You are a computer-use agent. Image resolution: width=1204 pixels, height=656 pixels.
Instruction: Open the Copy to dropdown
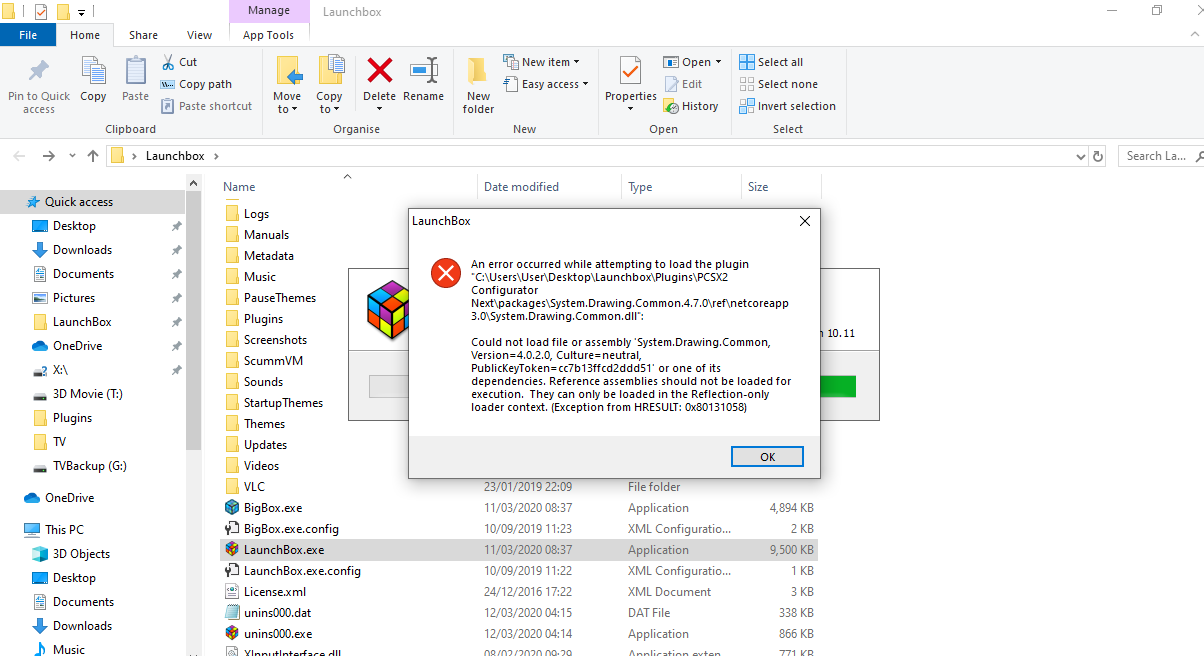329,85
